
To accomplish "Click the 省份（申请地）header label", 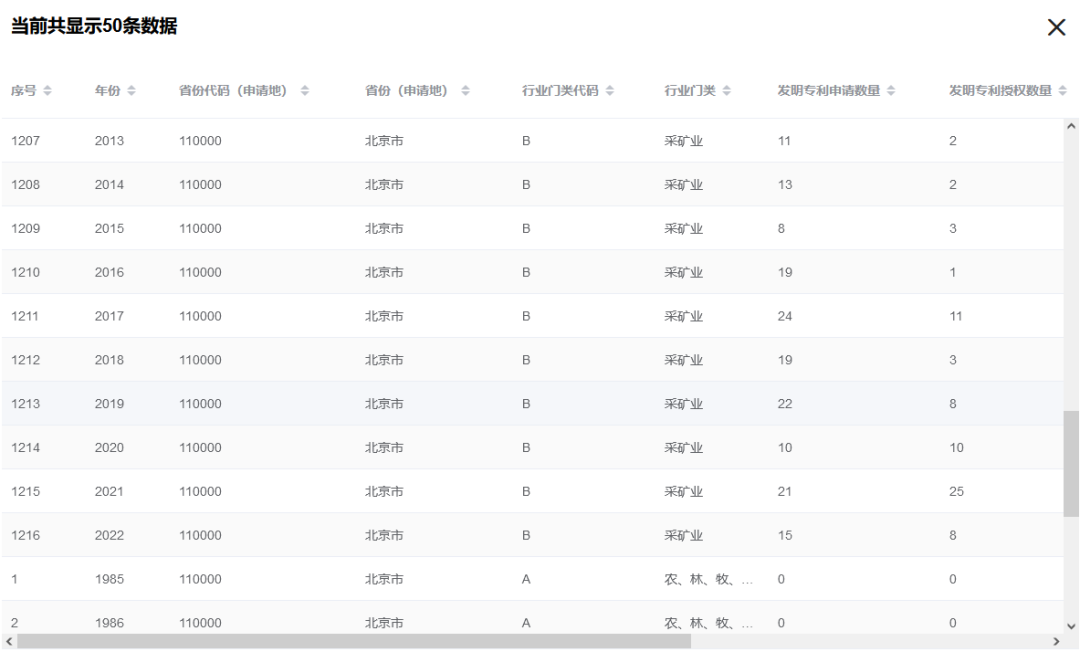I will 407,91.
